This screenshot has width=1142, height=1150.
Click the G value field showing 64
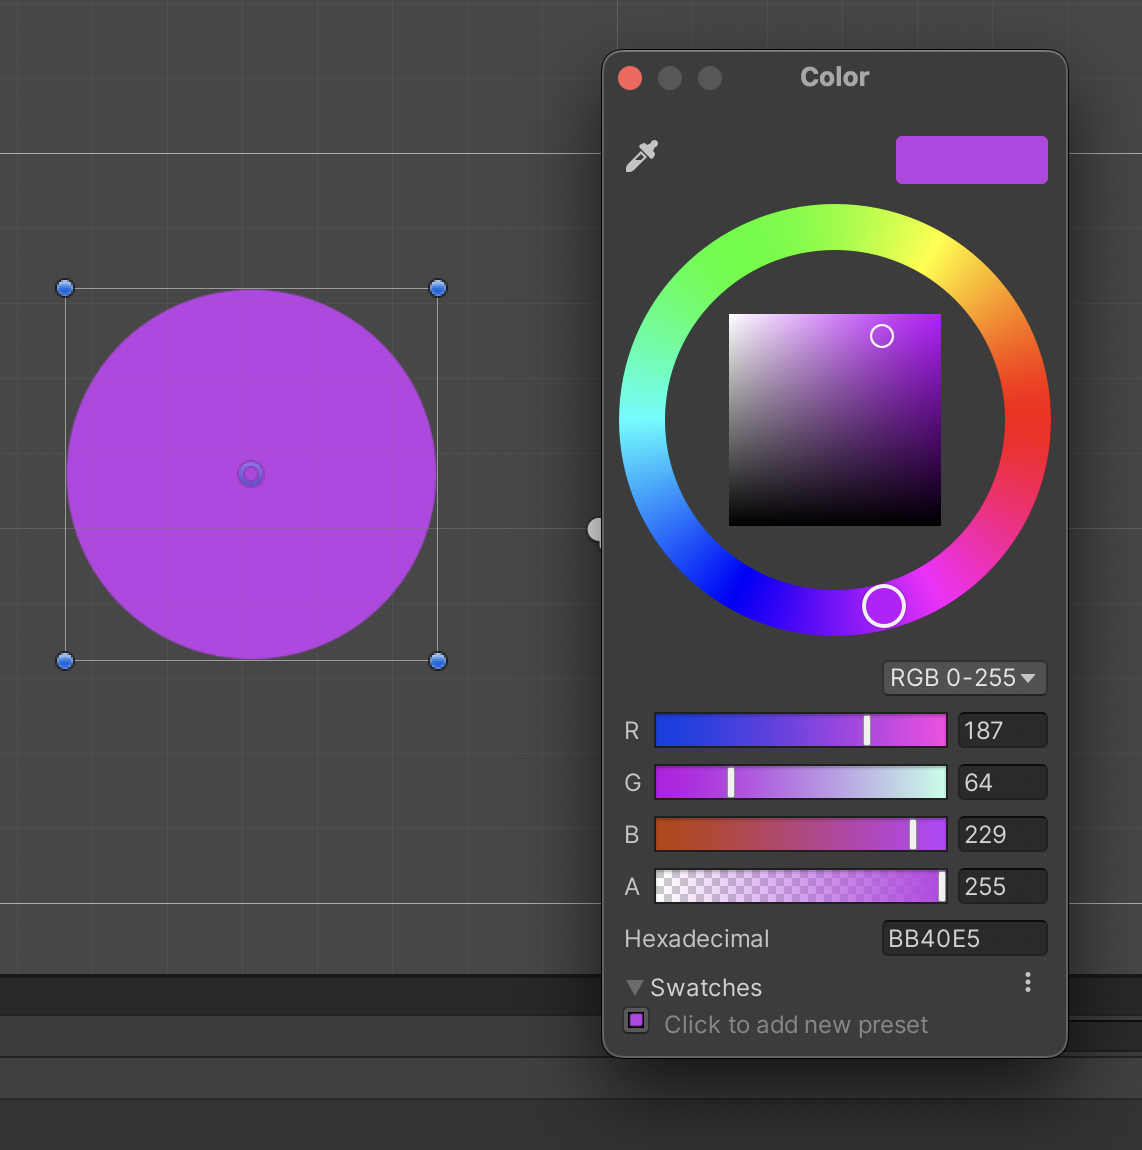pos(1002,783)
